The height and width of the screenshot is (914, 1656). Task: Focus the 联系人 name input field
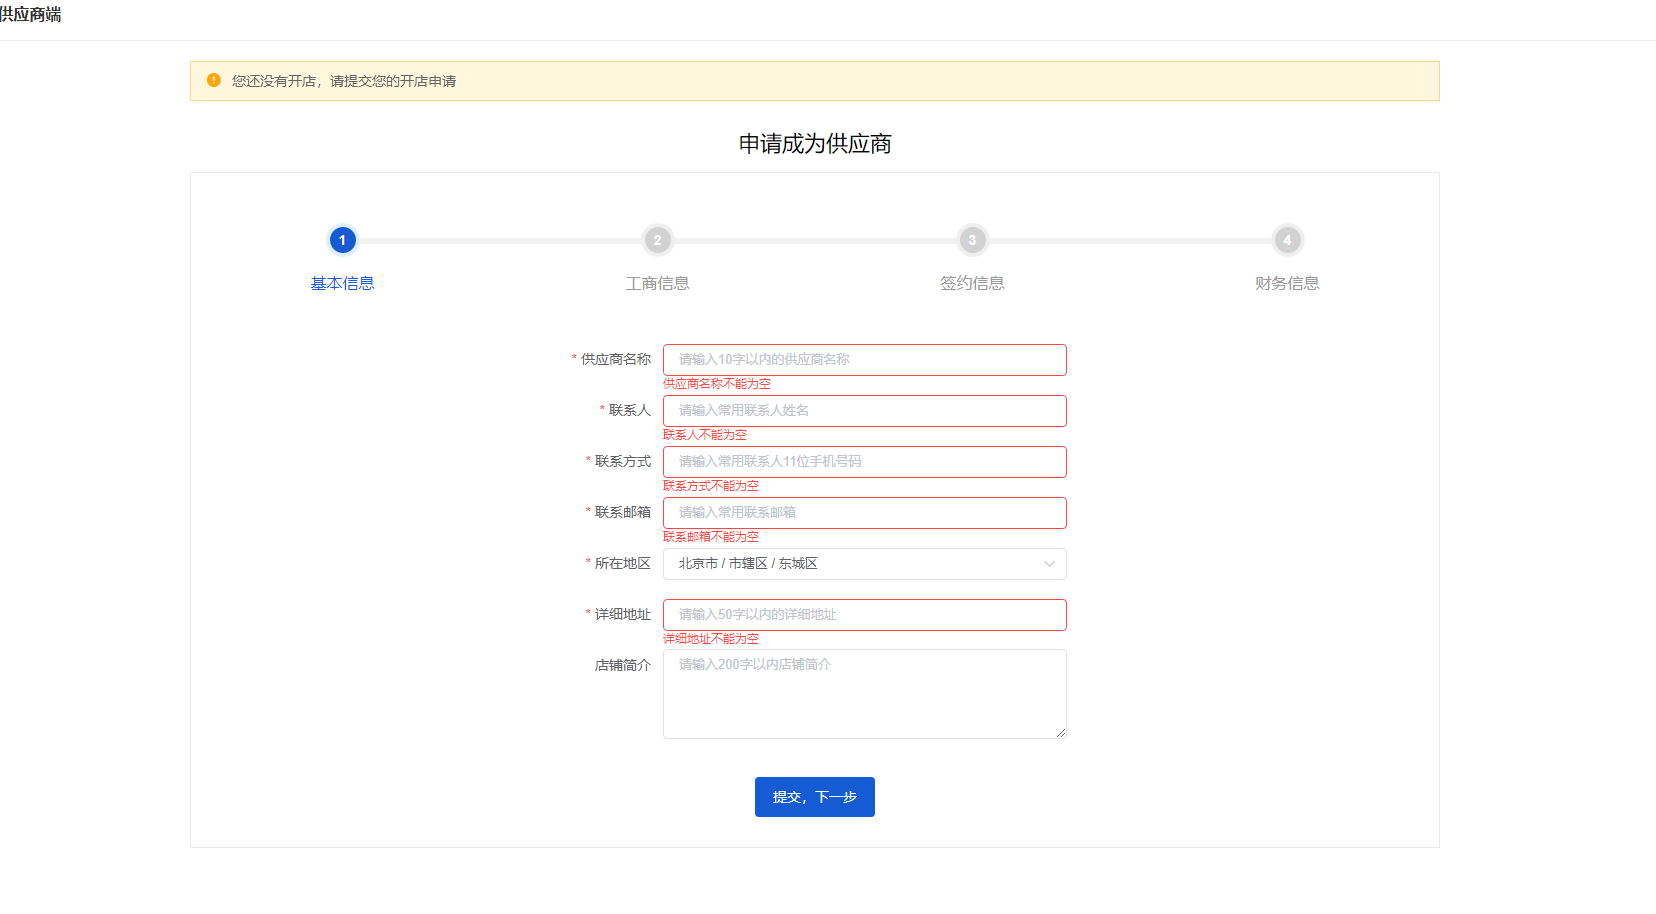865,411
